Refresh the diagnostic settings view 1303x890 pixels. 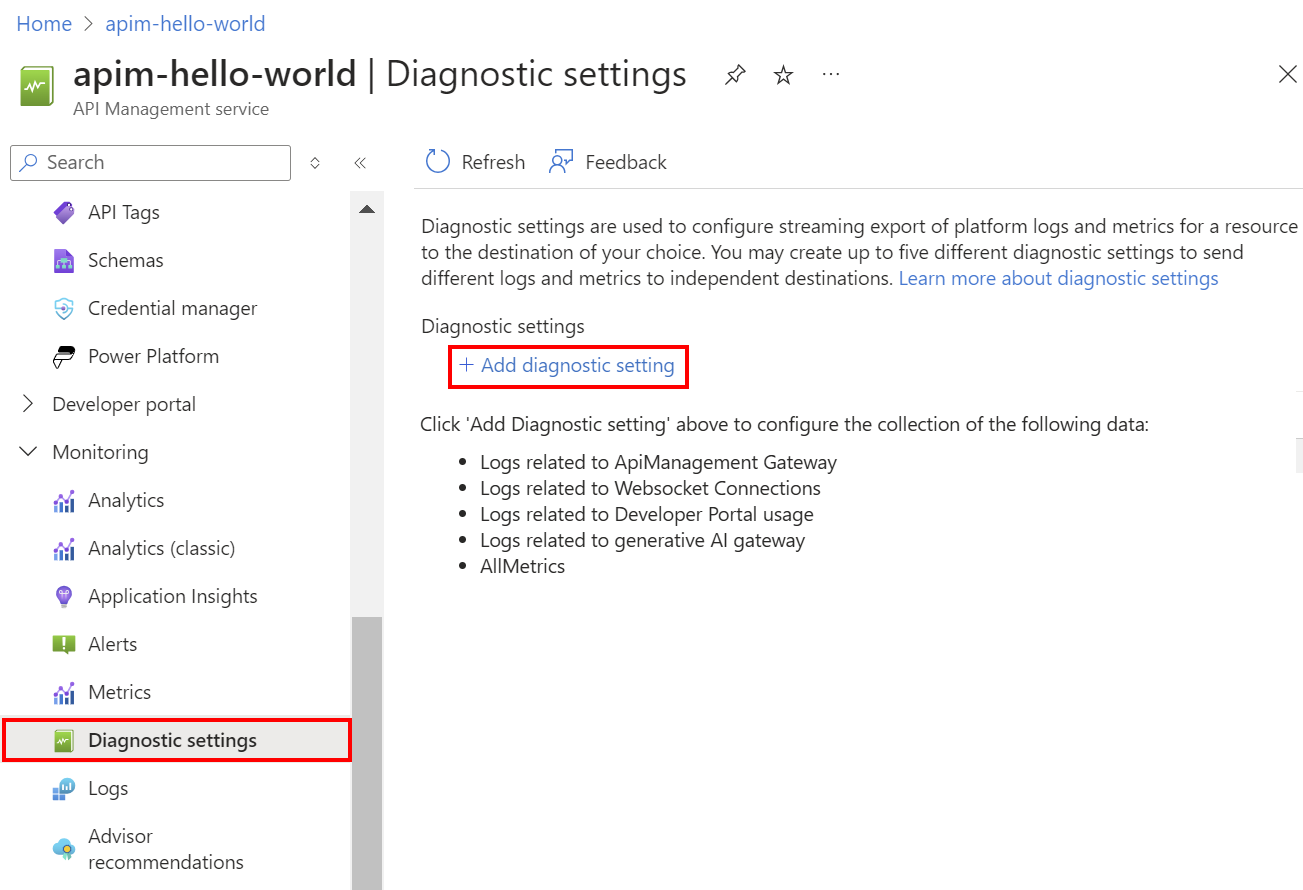pos(475,161)
